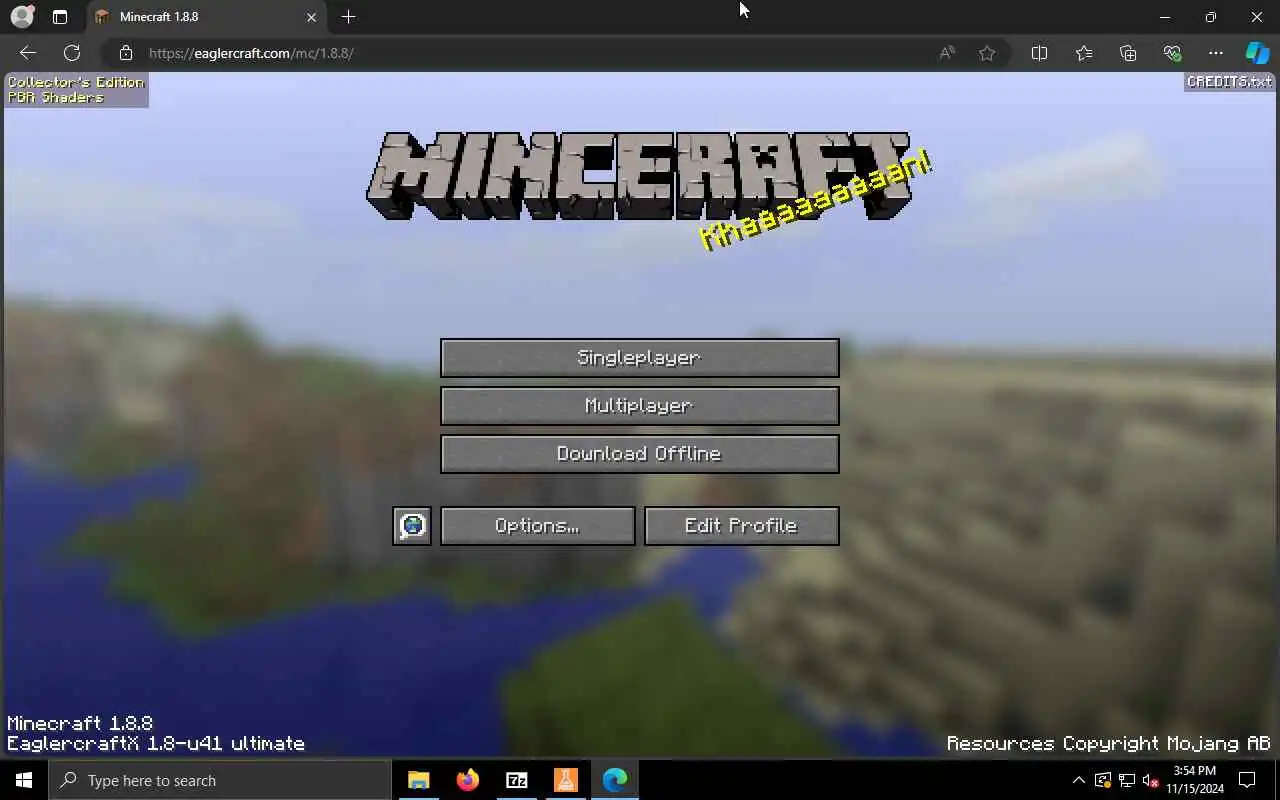Click Collector's Edition PBR Shaders label

click(76, 90)
